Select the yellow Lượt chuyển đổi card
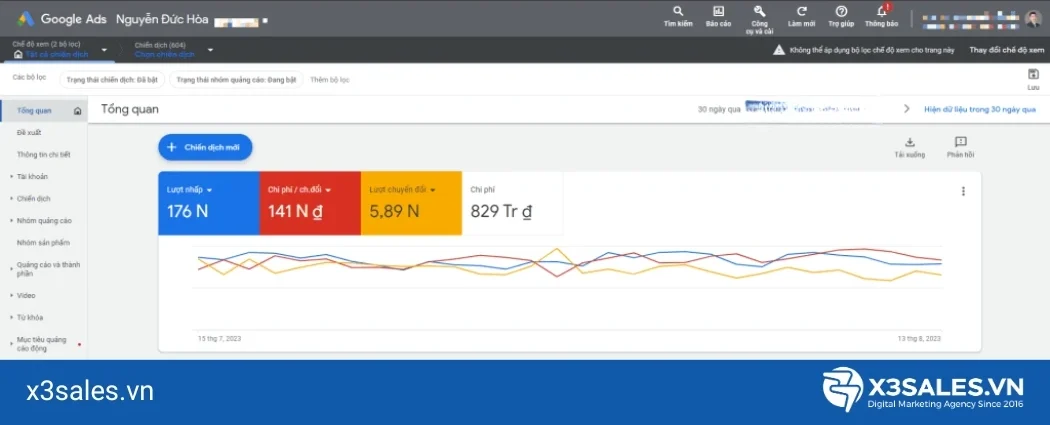 point(411,203)
